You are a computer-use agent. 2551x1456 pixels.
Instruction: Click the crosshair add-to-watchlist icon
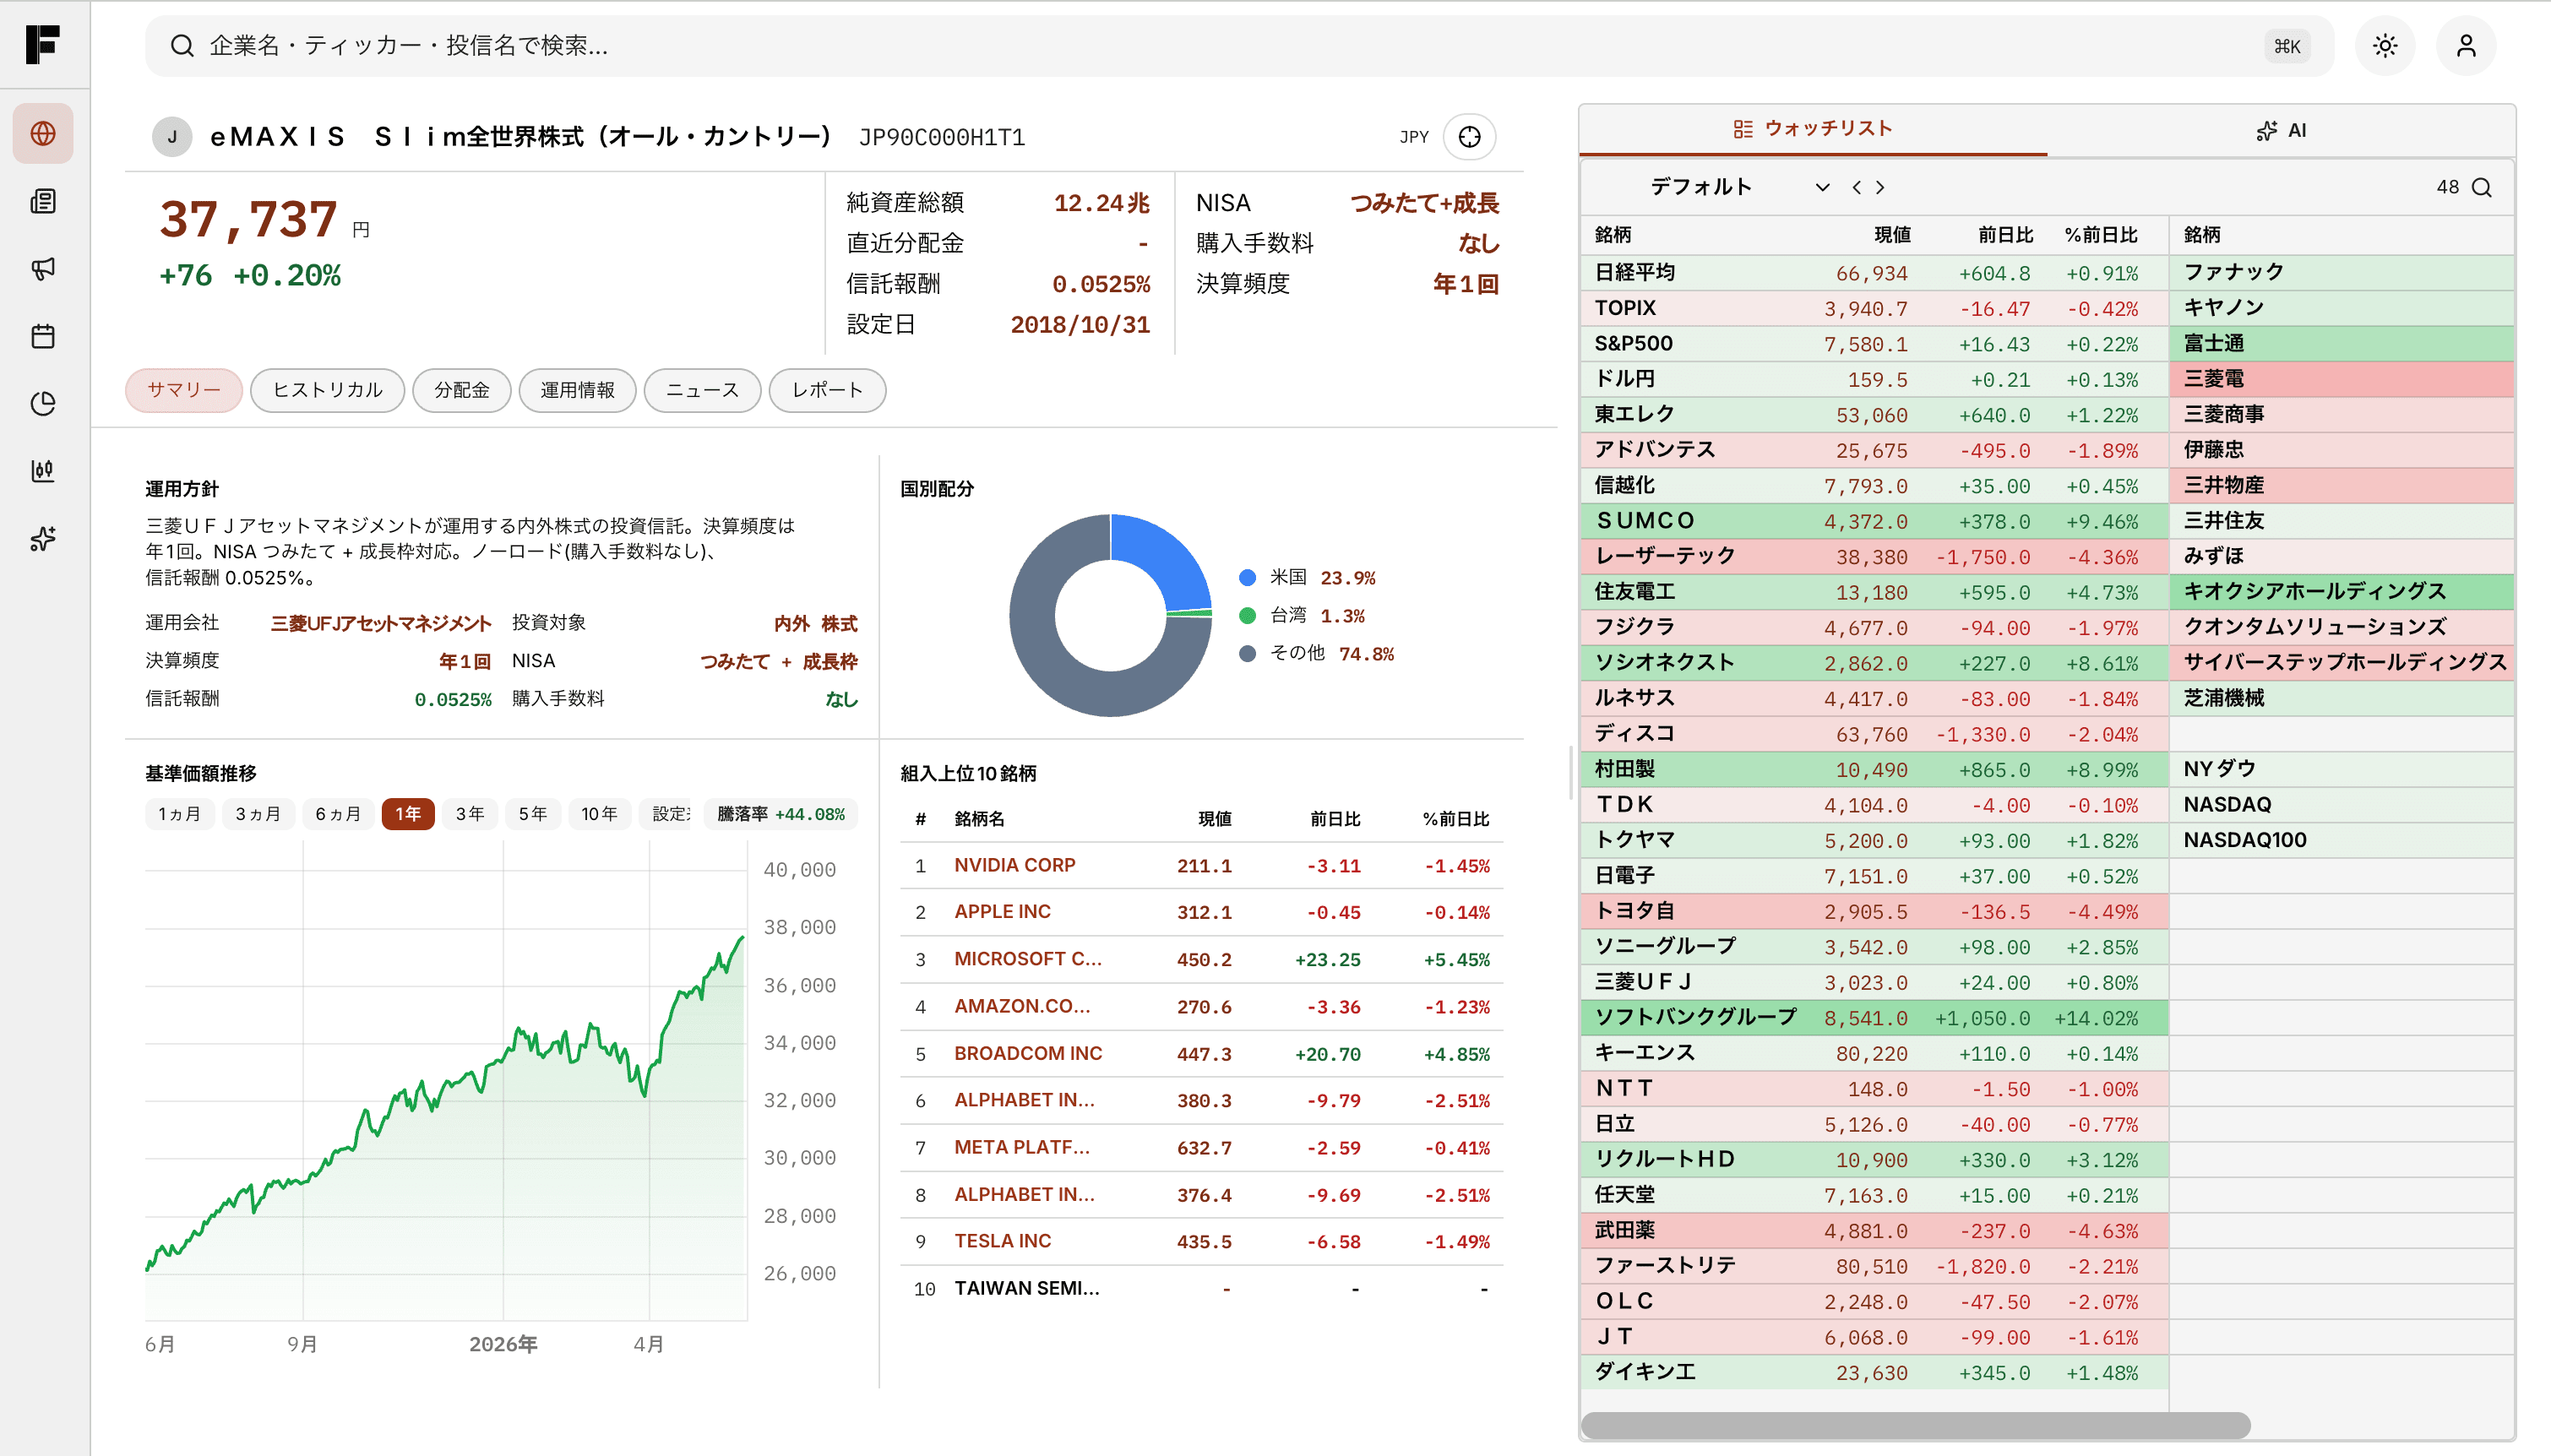click(1469, 137)
